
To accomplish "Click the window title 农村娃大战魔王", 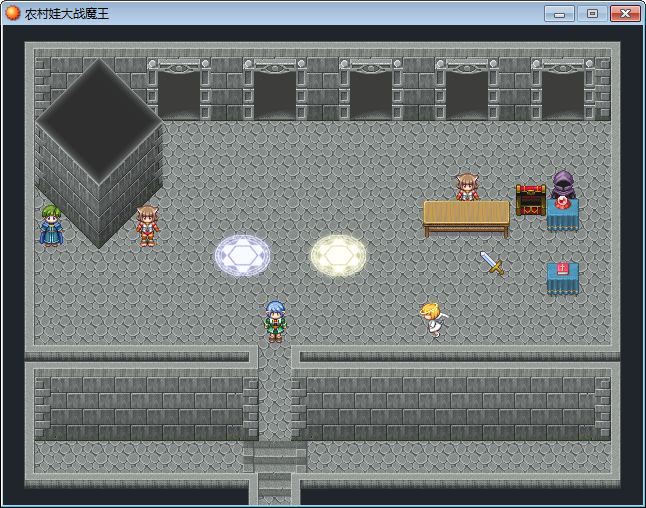I will [67, 14].
